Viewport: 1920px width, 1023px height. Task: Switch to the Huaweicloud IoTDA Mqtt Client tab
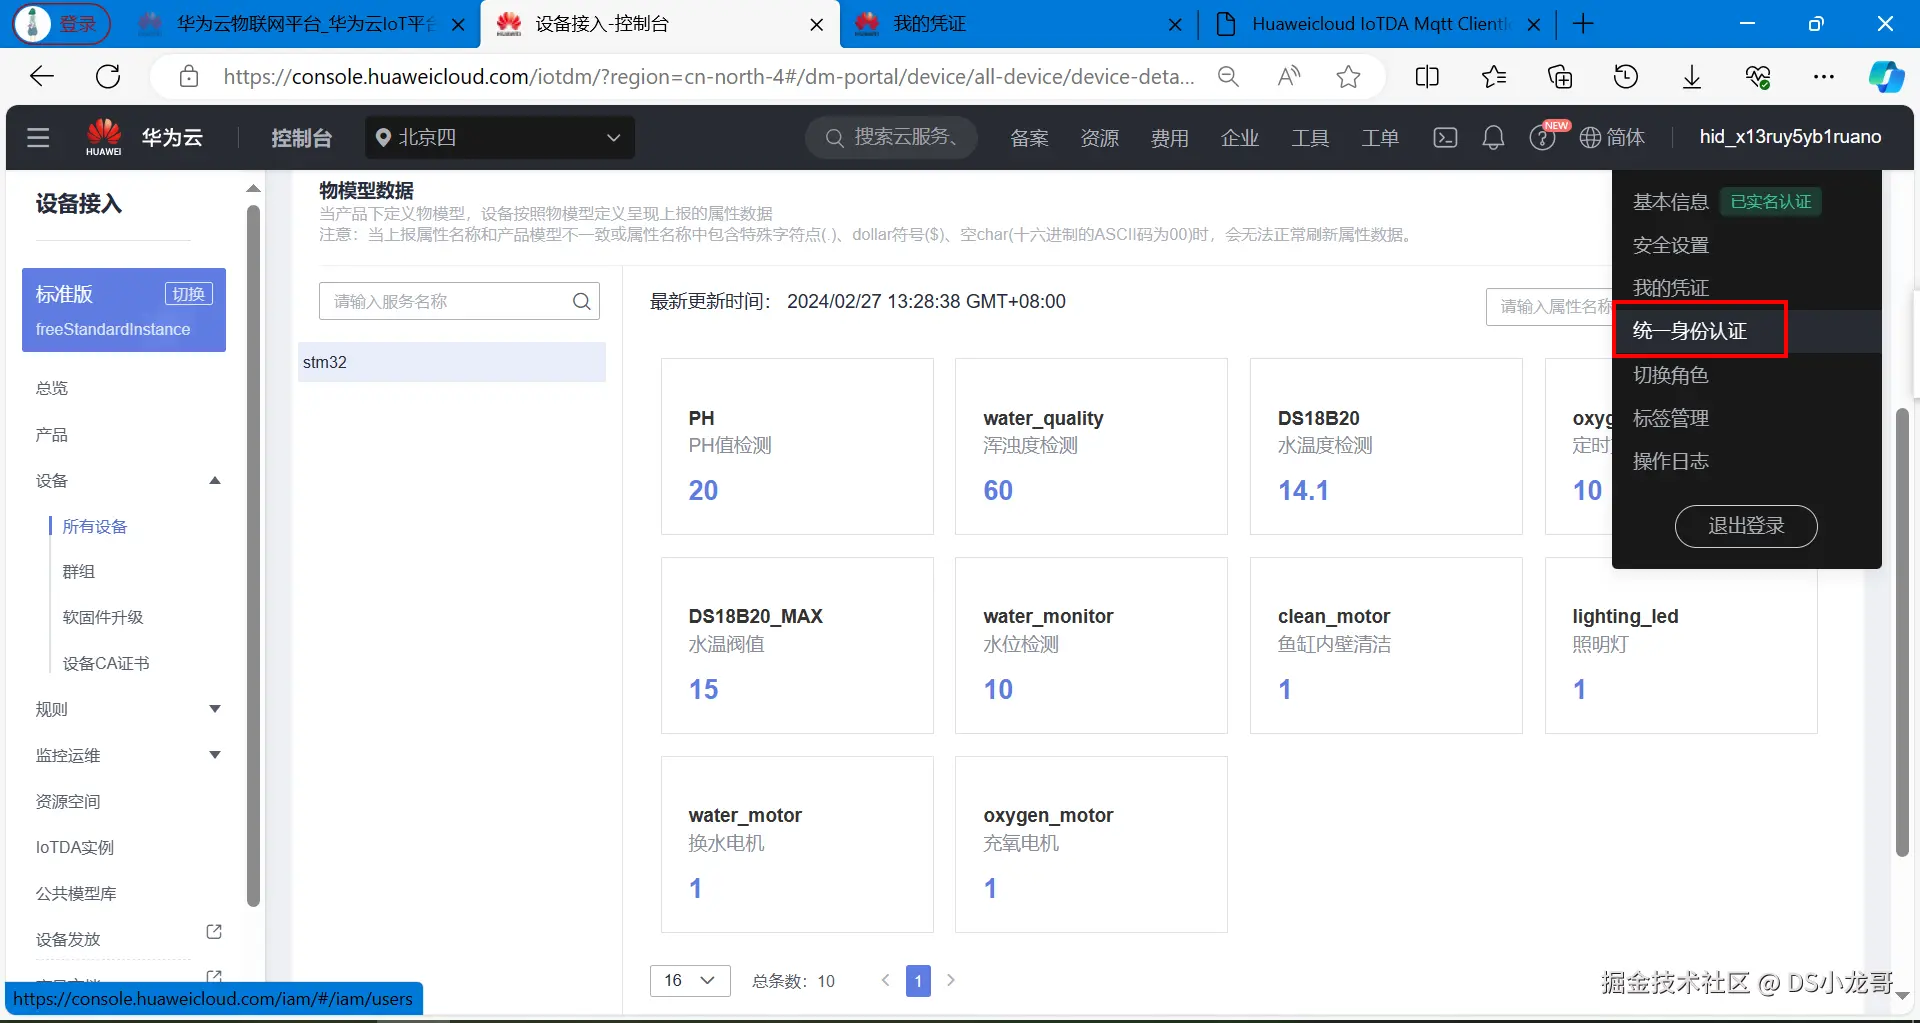tap(1378, 24)
